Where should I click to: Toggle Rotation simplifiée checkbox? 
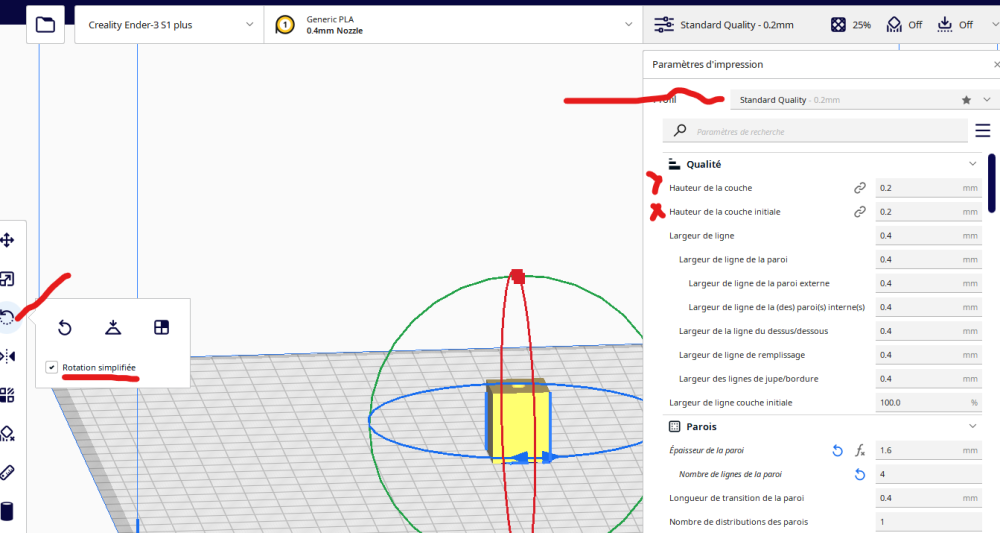[x=52, y=367]
